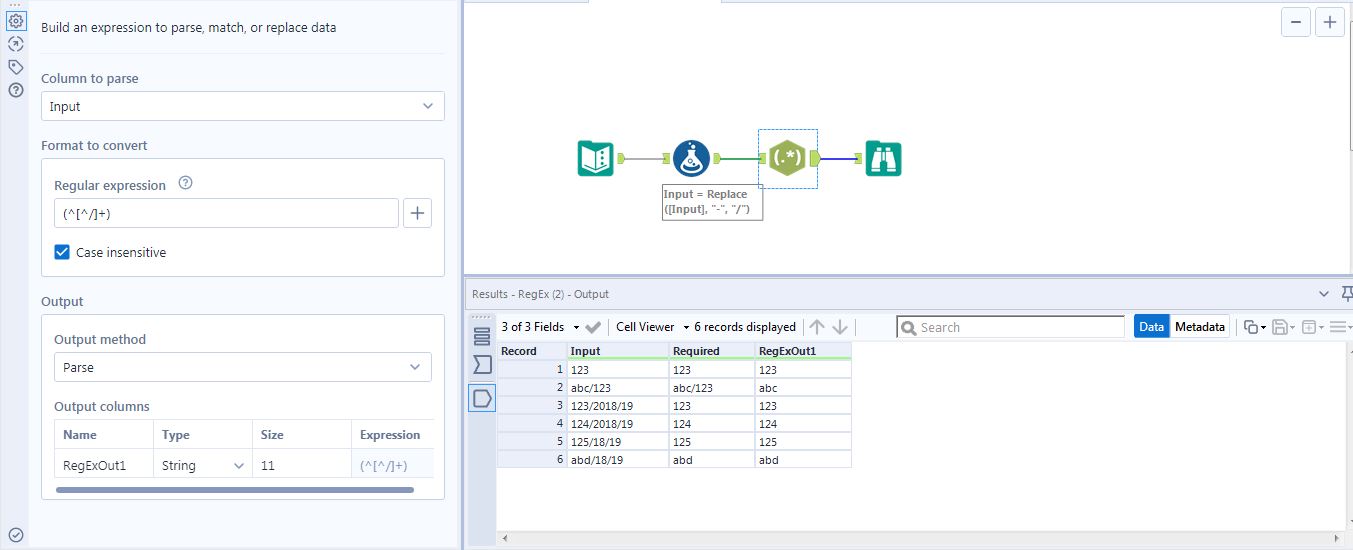Image resolution: width=1353 pixels, height=550 pixels.
Task: Zoom out canvas with minus button
Action: 1295,22
